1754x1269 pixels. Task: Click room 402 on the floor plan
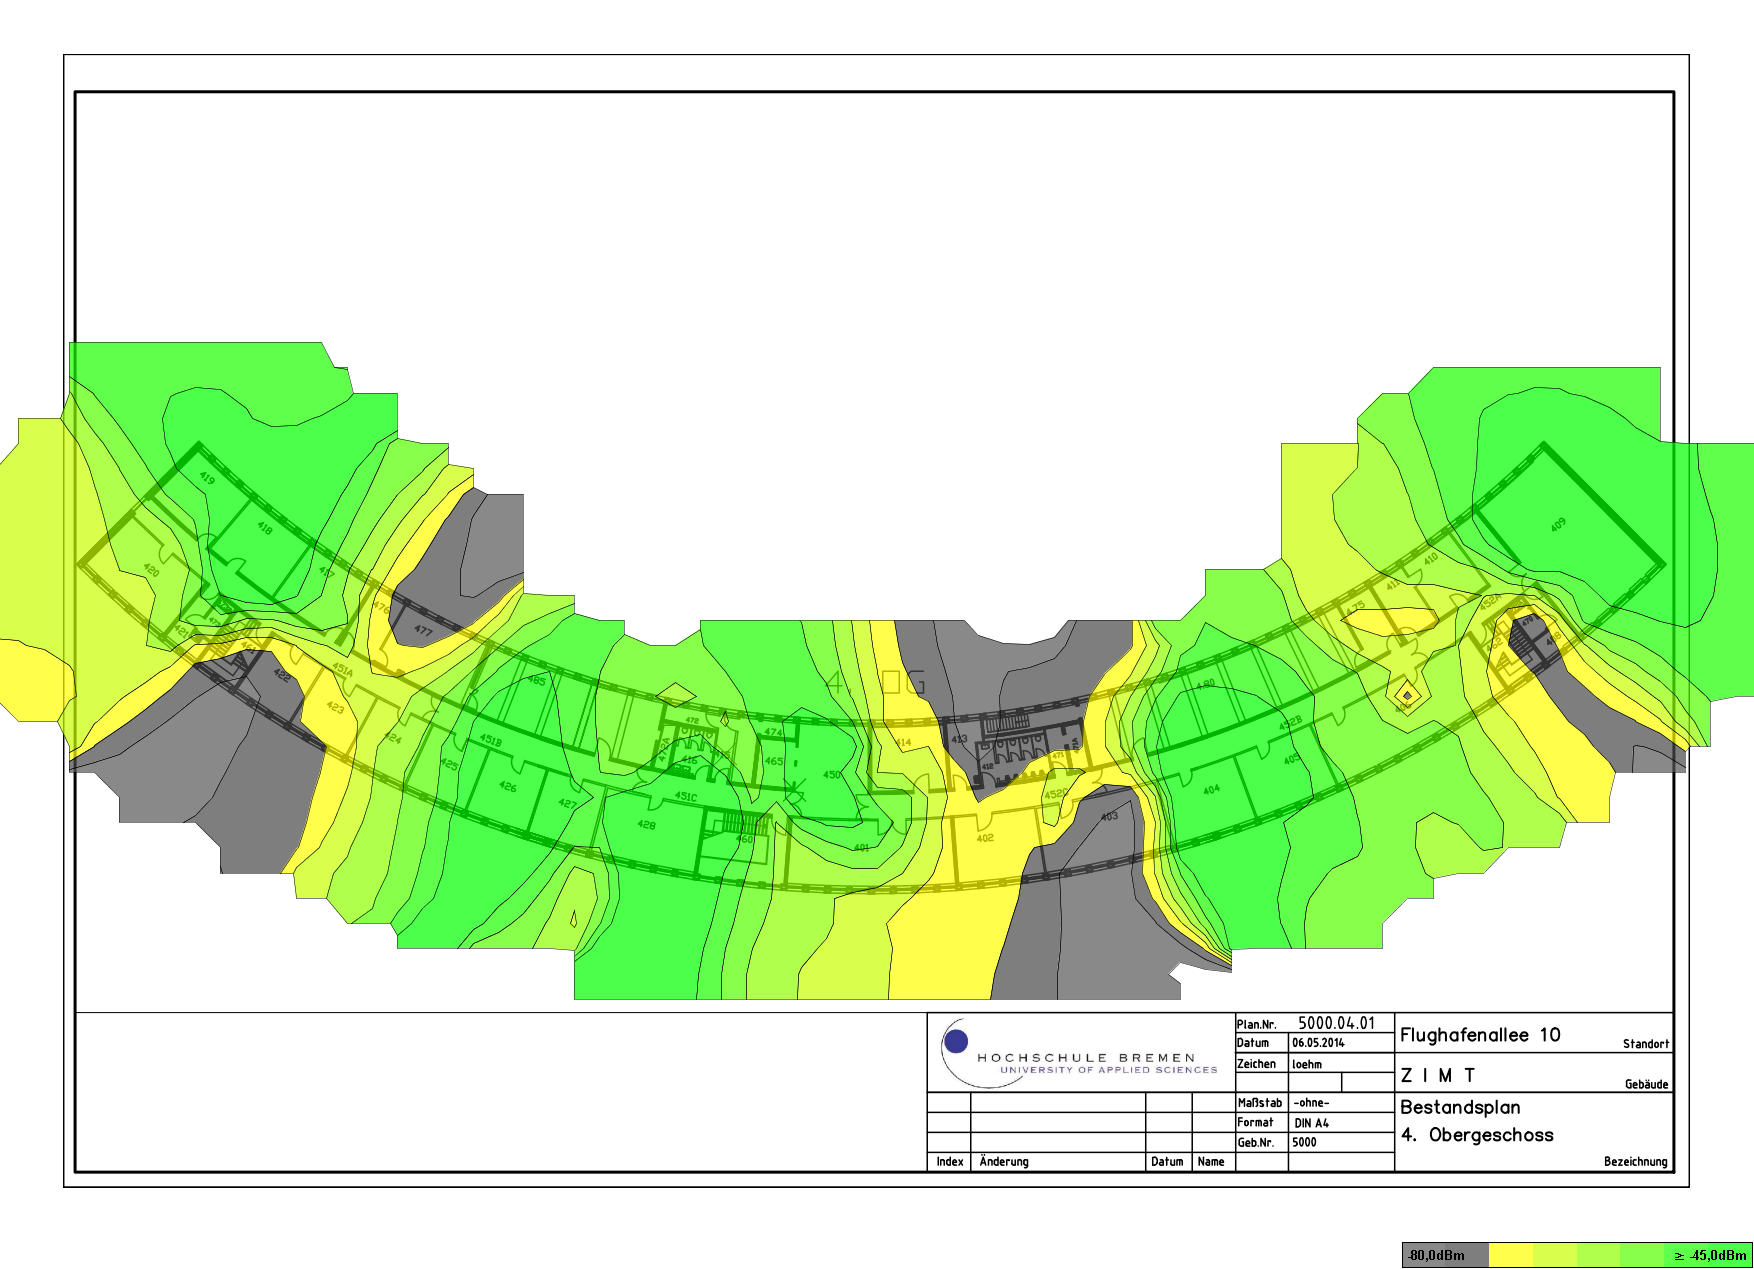985,838
